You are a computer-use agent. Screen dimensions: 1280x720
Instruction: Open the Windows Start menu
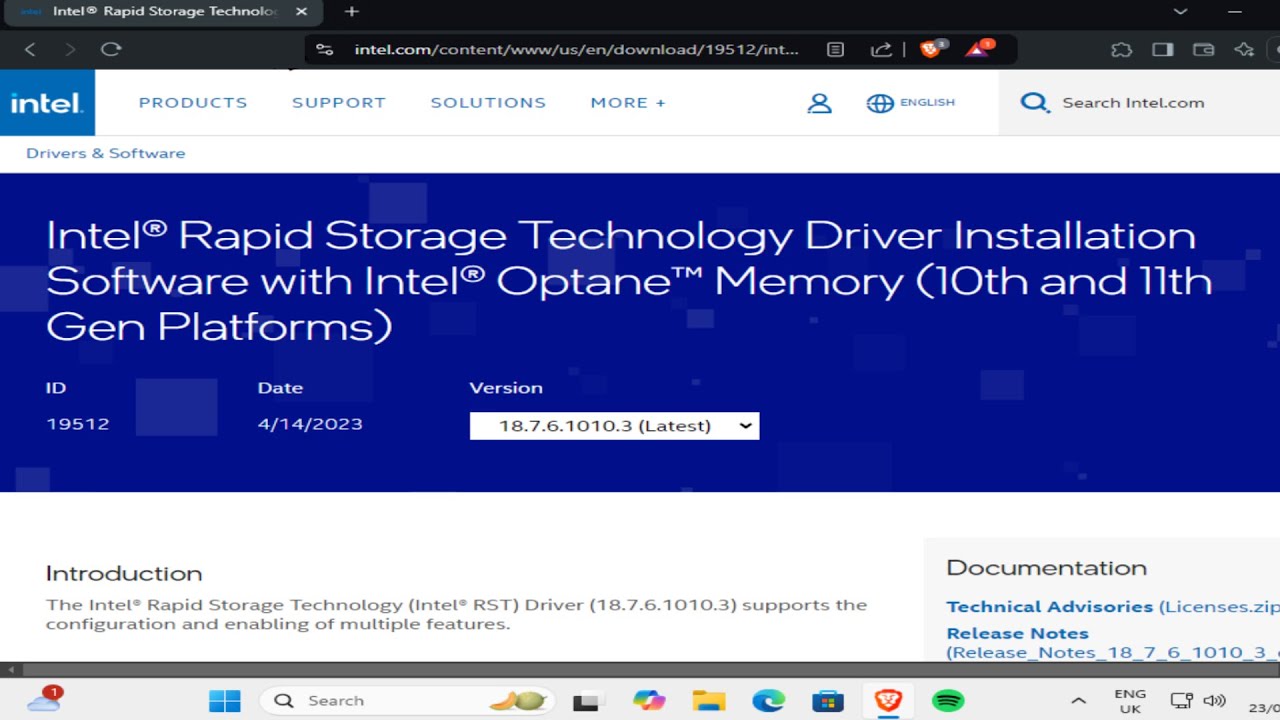(224, 700)
